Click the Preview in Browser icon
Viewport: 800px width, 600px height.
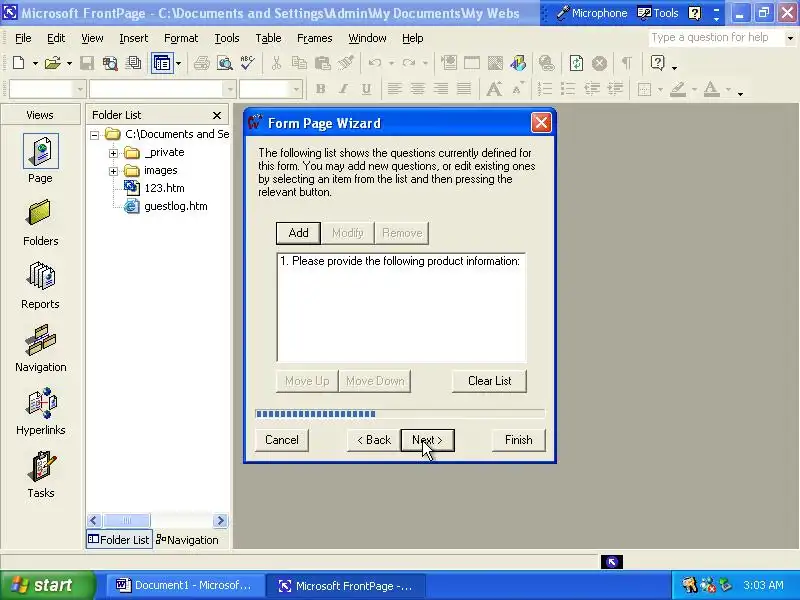pyautogui.click(x=224, y=63)
